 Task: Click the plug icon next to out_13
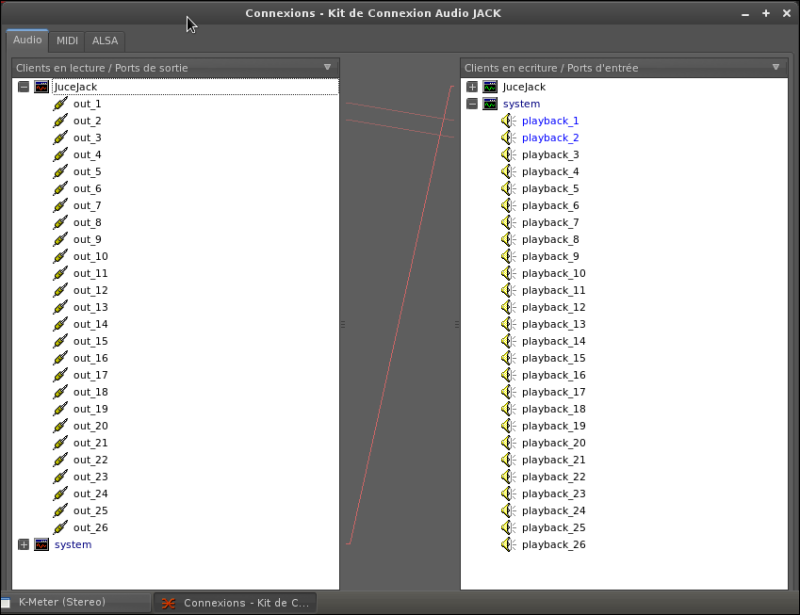(60, 308)
